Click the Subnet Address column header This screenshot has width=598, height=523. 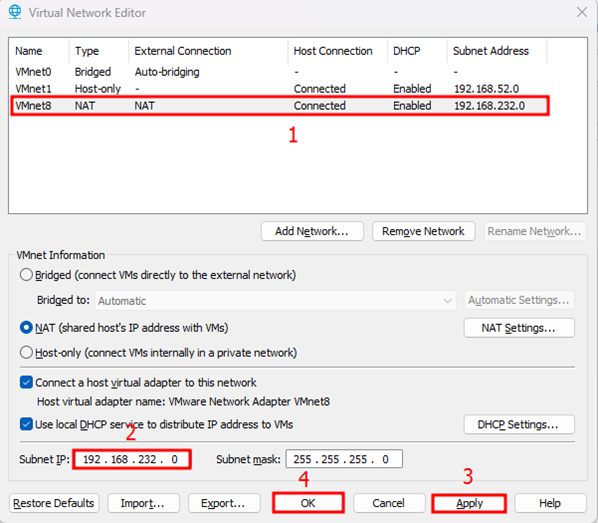point(497,51)
